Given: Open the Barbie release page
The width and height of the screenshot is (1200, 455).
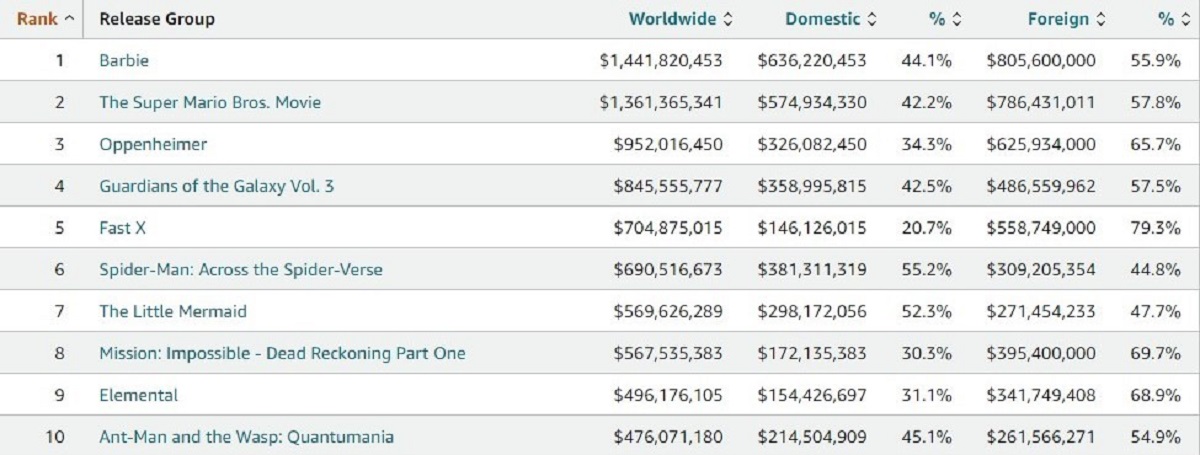Looking at the screenshot, I should 124,60.
